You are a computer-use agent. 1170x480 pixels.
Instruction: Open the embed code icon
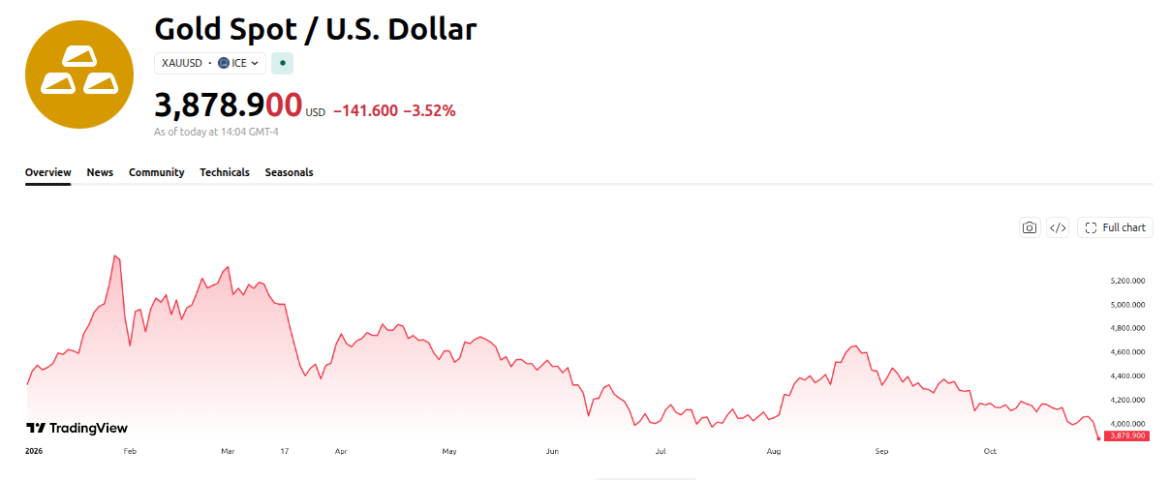1057,228
